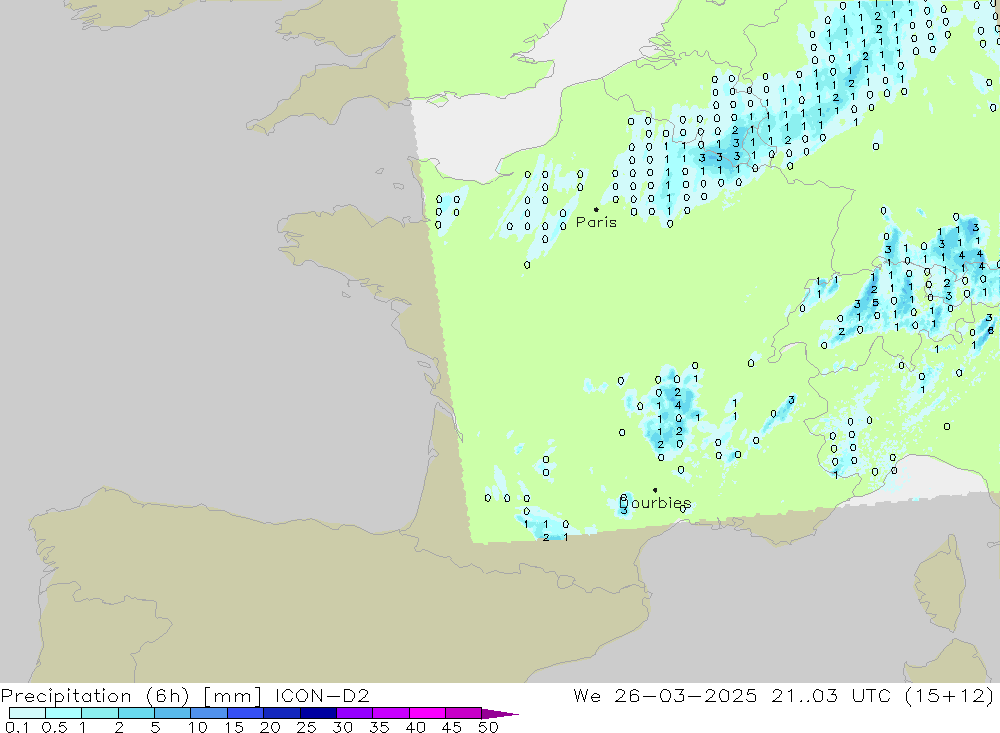Image resolution: width=1000 pixels, height=733 pixels.
Task: Select the 0.5–1 mm legend swatch
Action: [64, 713]
